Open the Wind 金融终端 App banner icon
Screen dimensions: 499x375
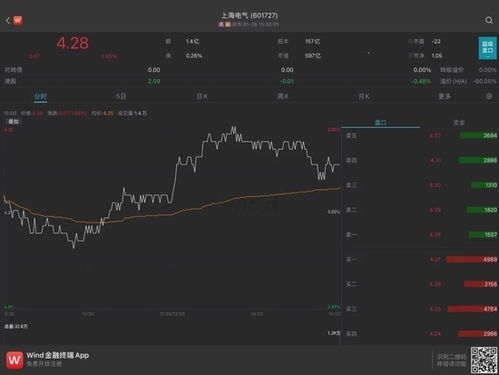click(x=15, y=360)
